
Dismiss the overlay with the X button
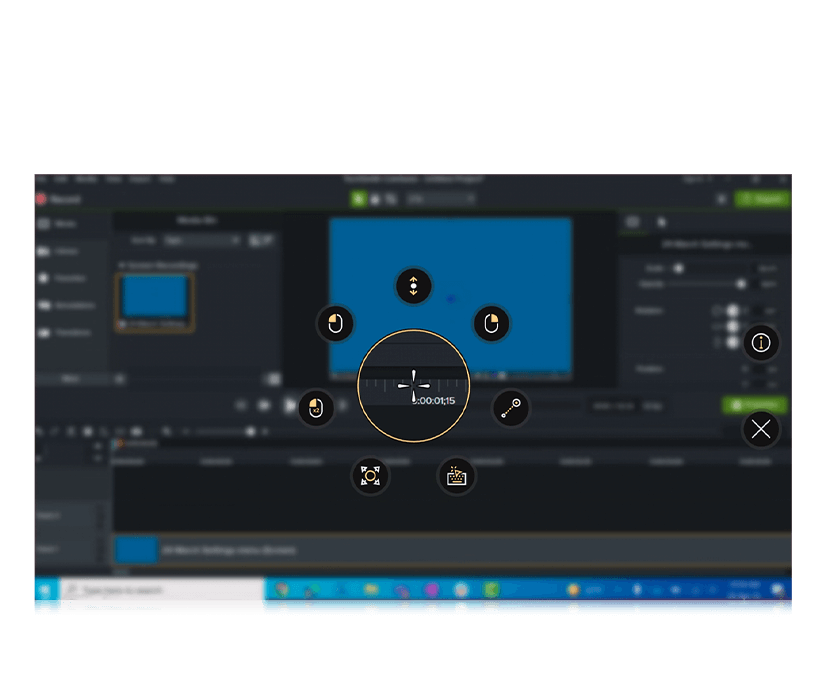tap(760, 429)
